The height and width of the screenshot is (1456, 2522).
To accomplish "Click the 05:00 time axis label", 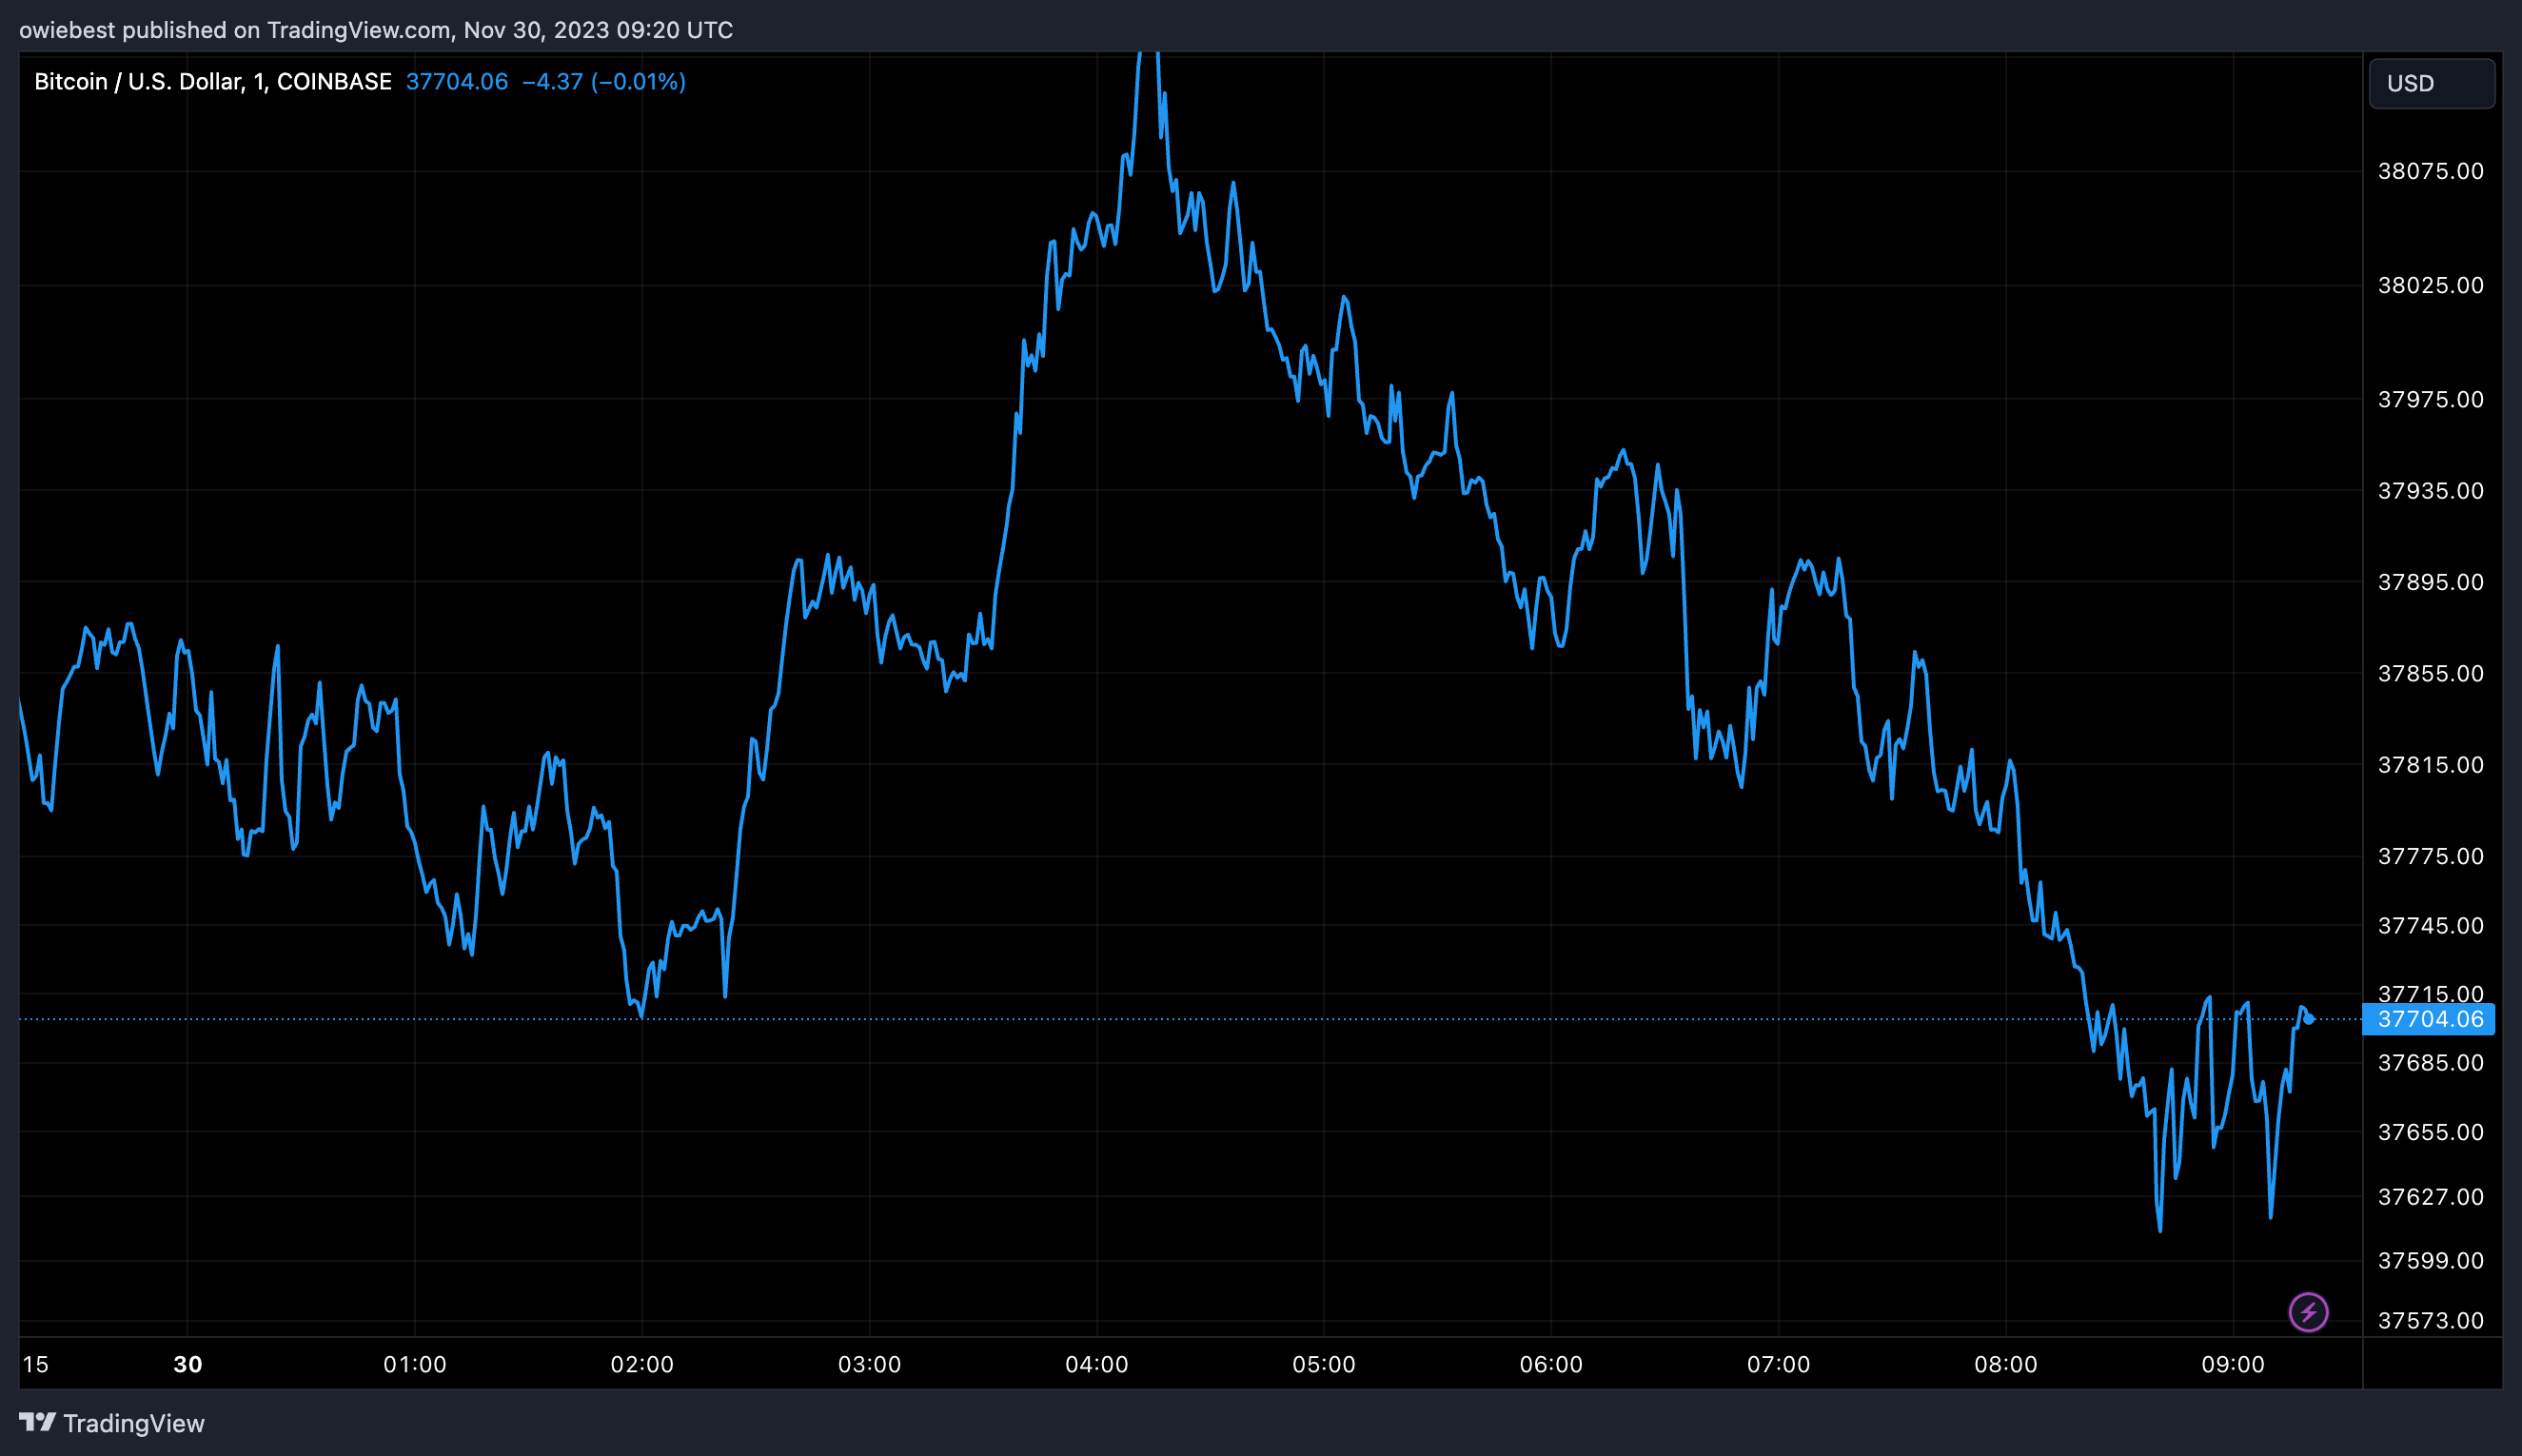I will point(1324,1364).
